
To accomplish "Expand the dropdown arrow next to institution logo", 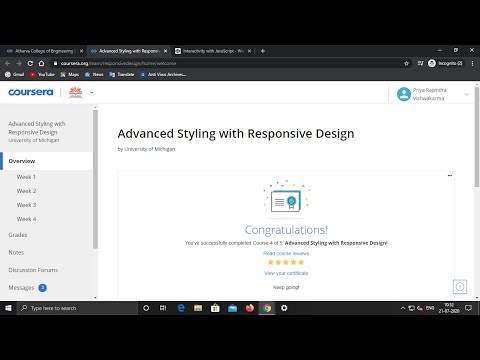I will pos(92,93).
